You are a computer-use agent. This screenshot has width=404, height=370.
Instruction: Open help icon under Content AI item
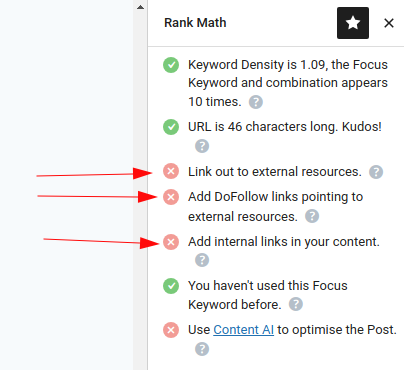coord(202,349)
